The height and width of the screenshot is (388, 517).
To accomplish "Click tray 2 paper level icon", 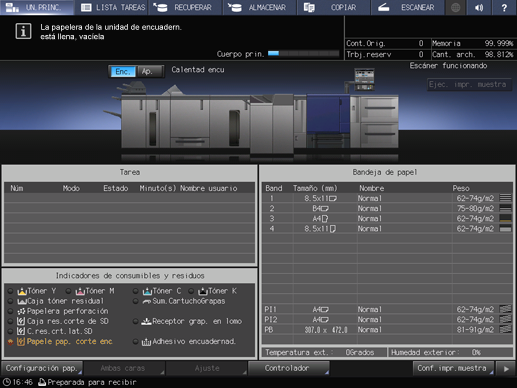I will [505, 208].
